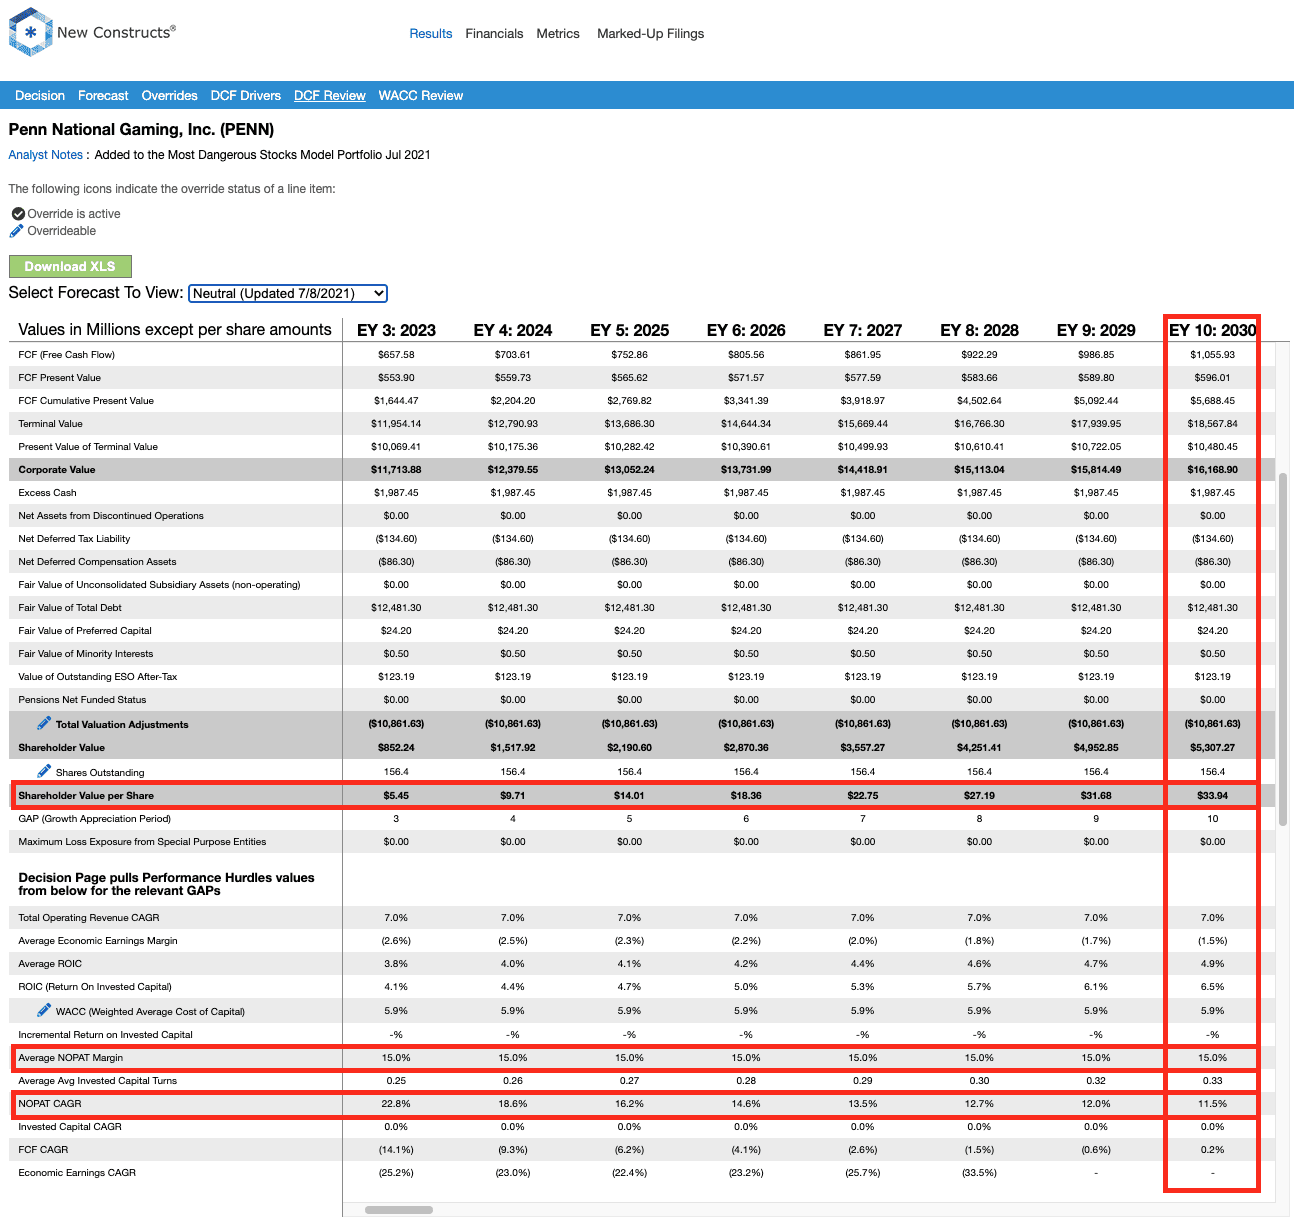Open the Metrics tab

[558, 34]
